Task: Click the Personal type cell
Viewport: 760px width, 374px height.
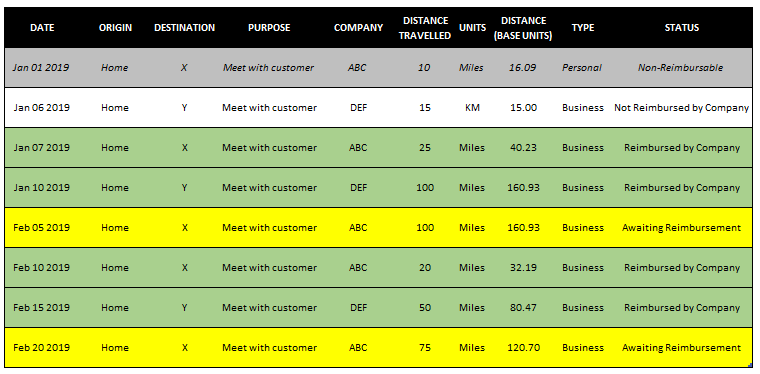Action: point(582,68)
